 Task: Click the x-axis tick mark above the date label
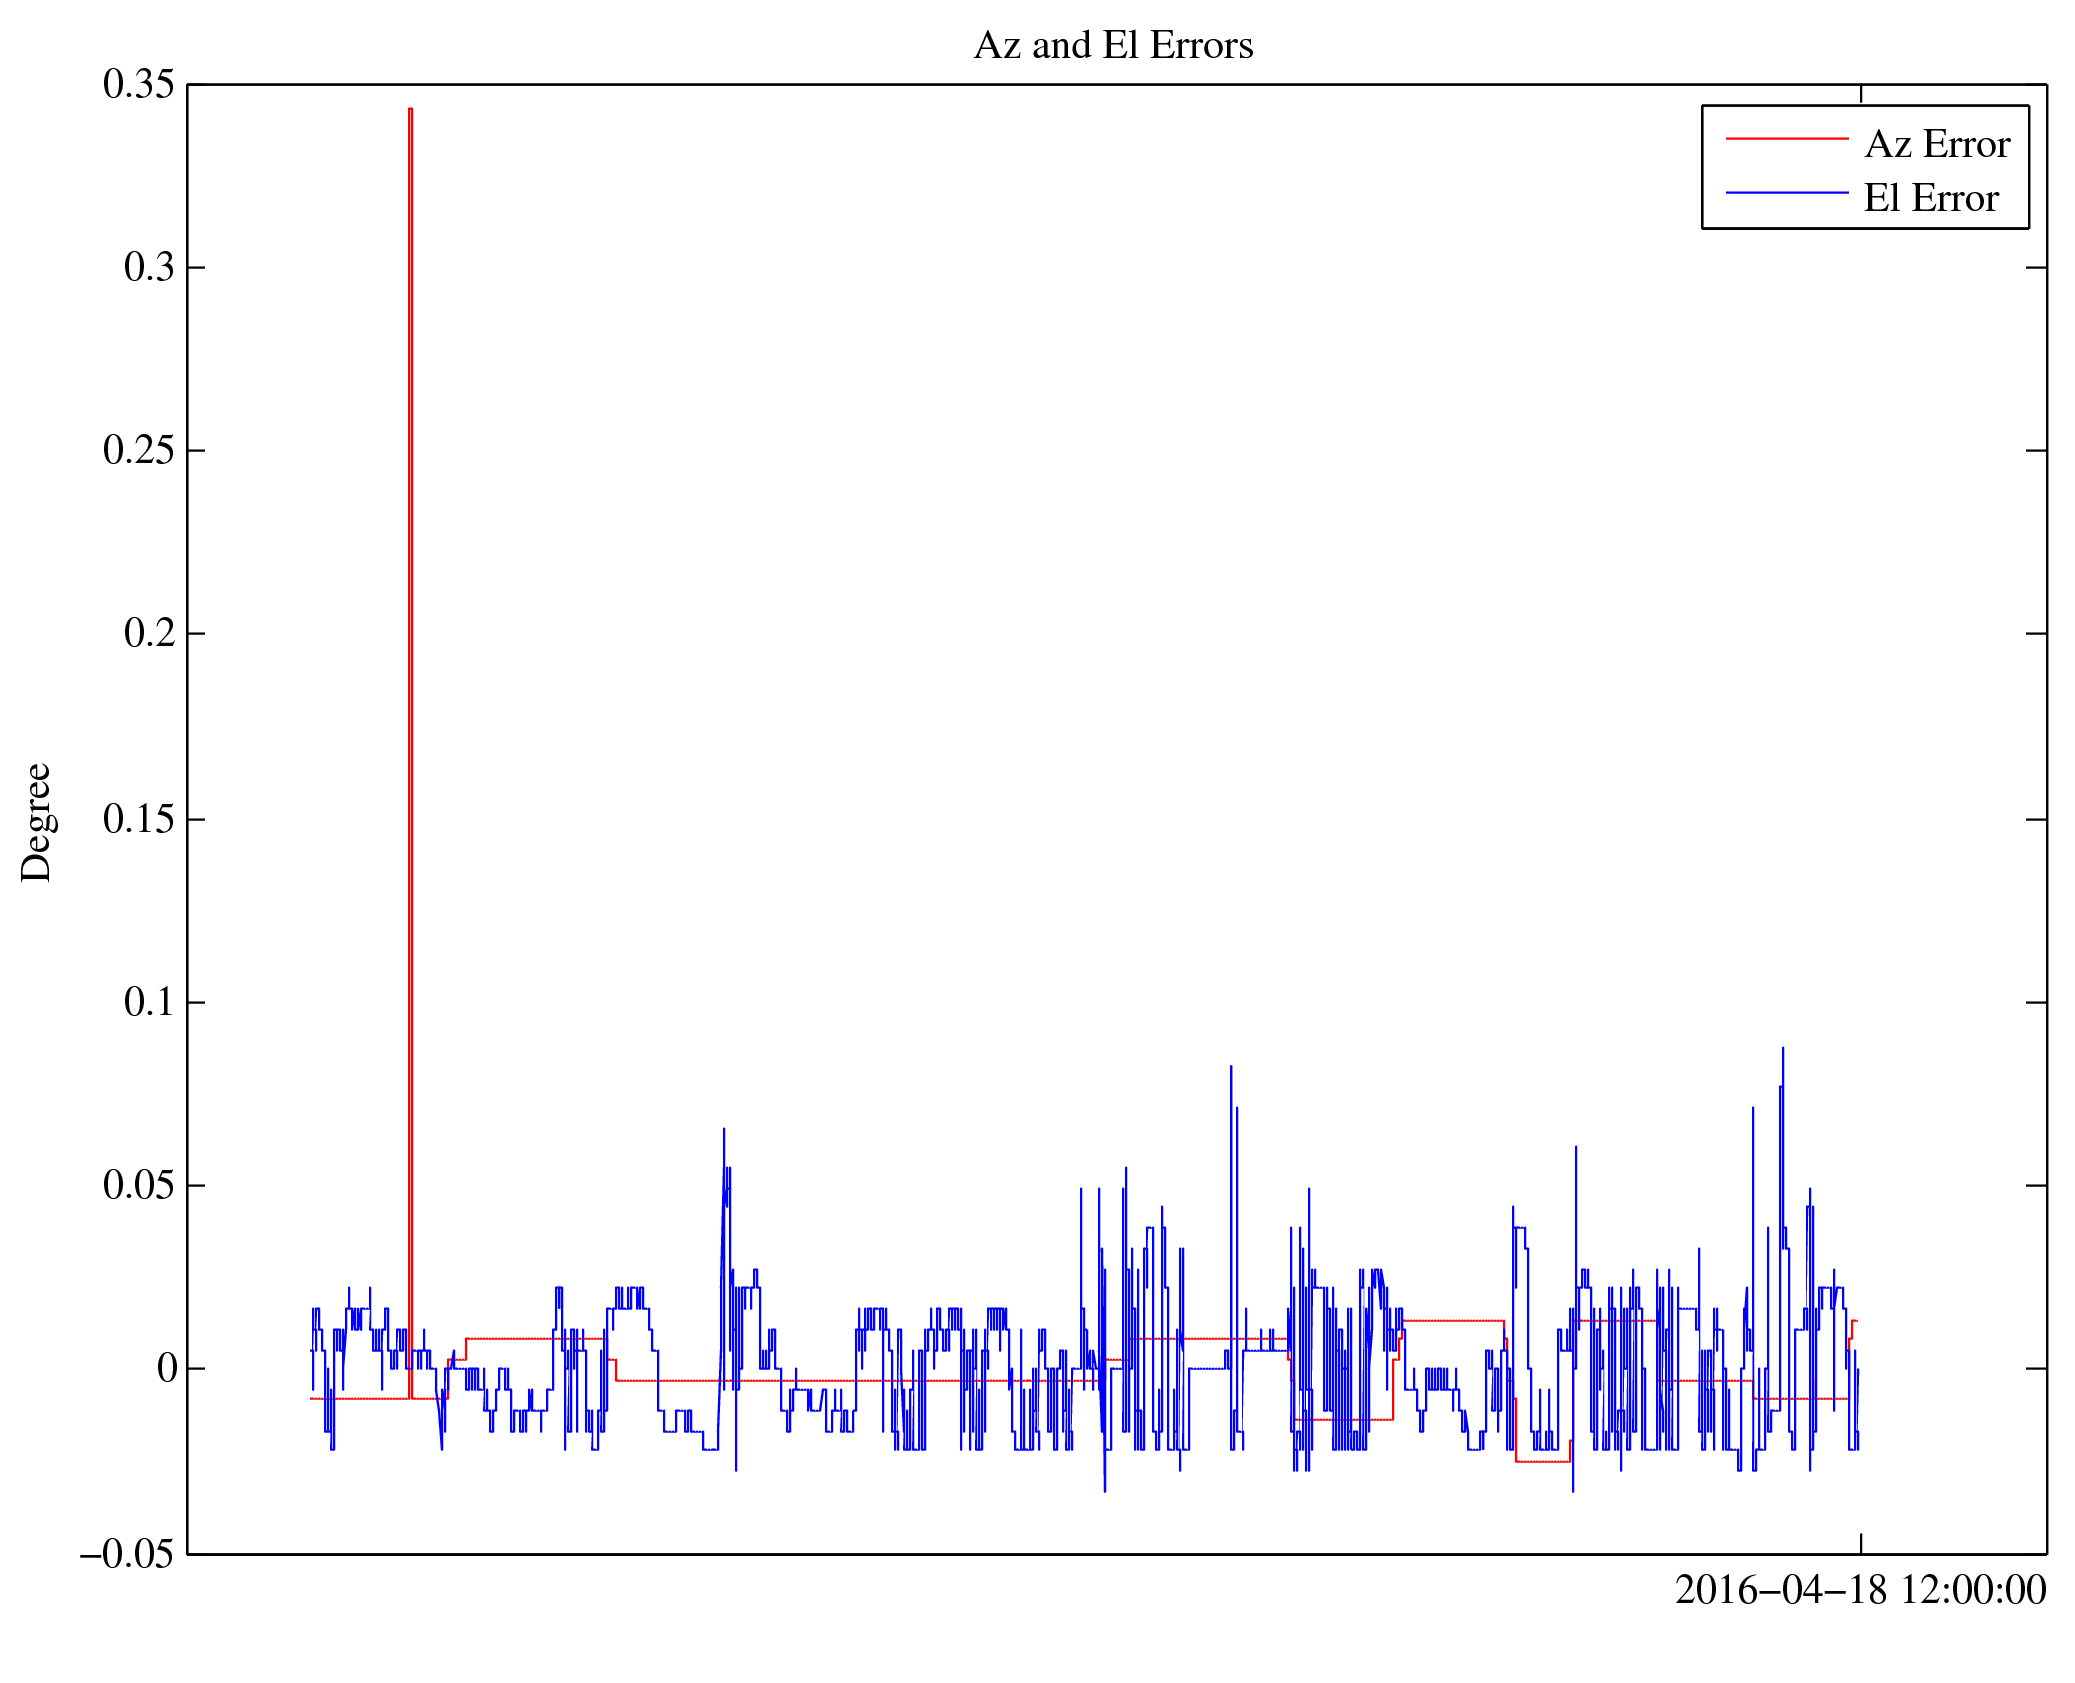coord(1860,1543)
